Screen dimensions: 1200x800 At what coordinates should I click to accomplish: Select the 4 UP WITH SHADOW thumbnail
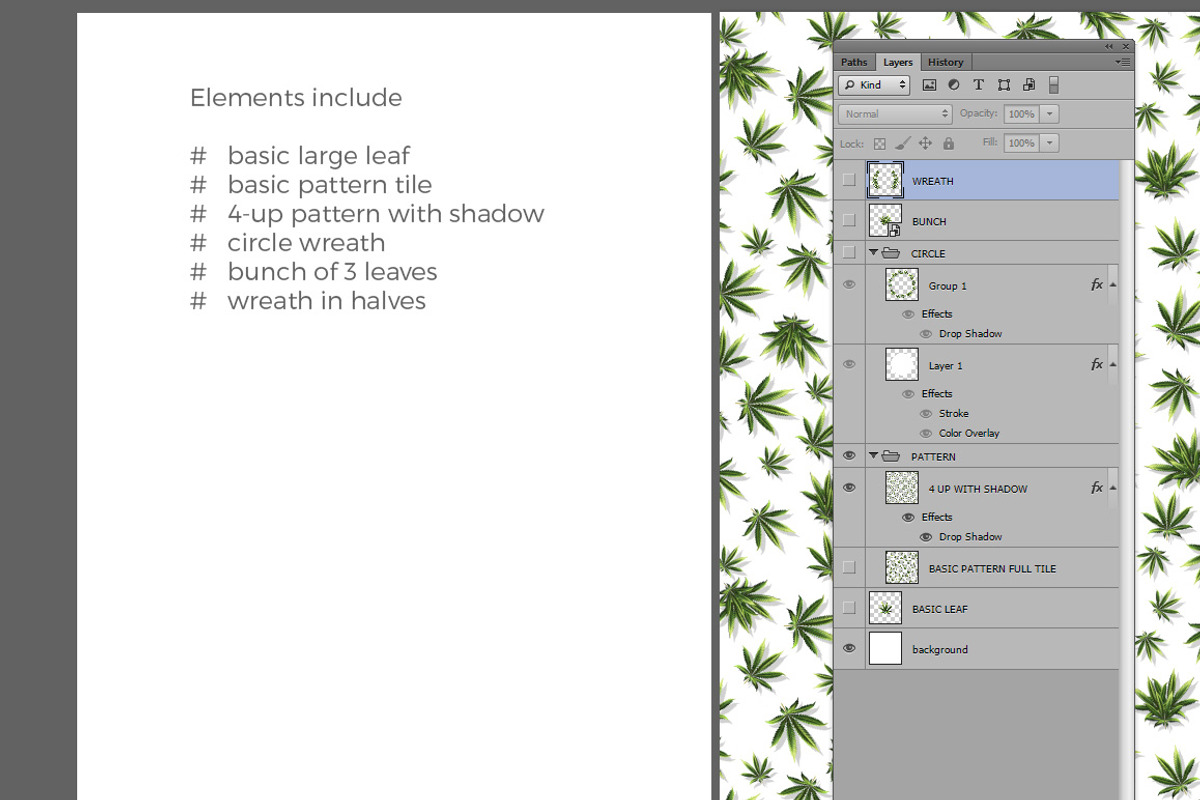pos(902,488)
